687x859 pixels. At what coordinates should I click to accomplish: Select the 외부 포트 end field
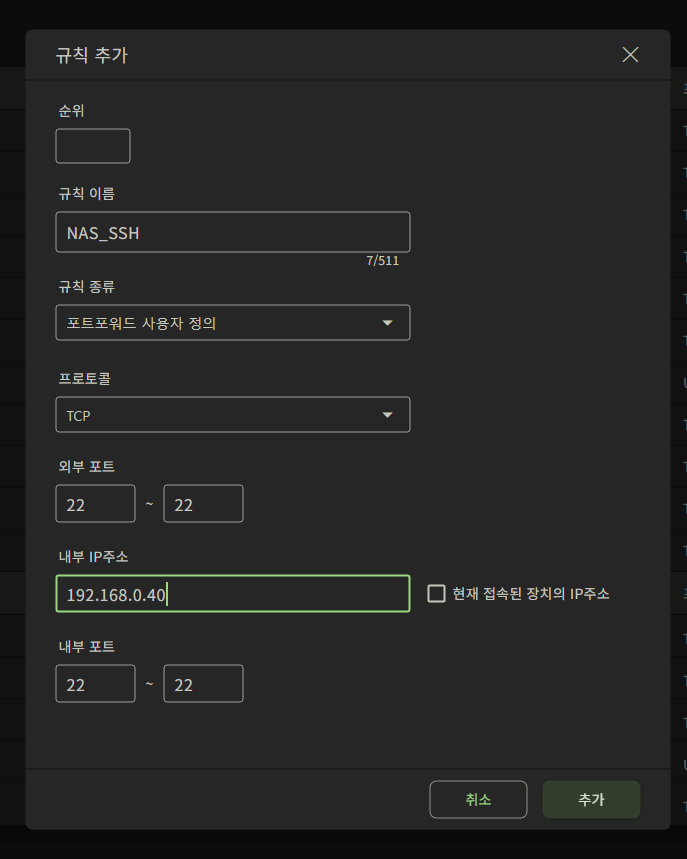click(x=203, y=504)
